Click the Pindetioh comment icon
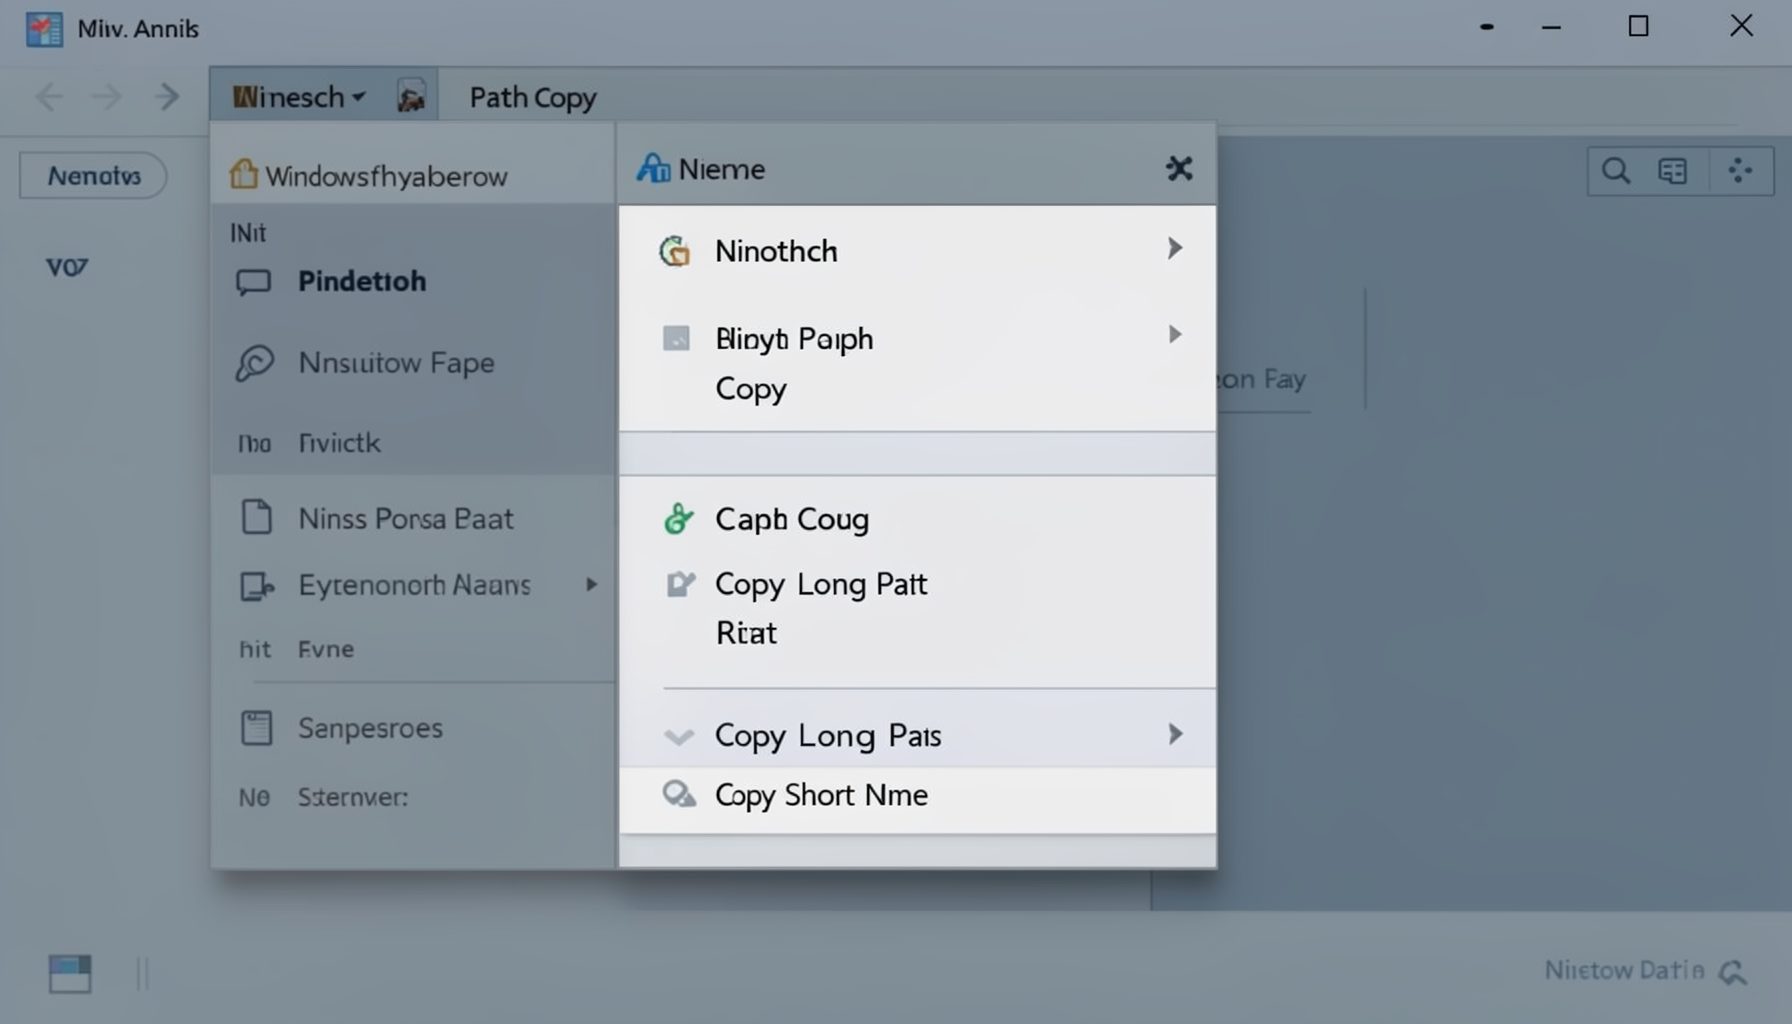This screenshot has height=1024, width=1792. click(253, 282)
